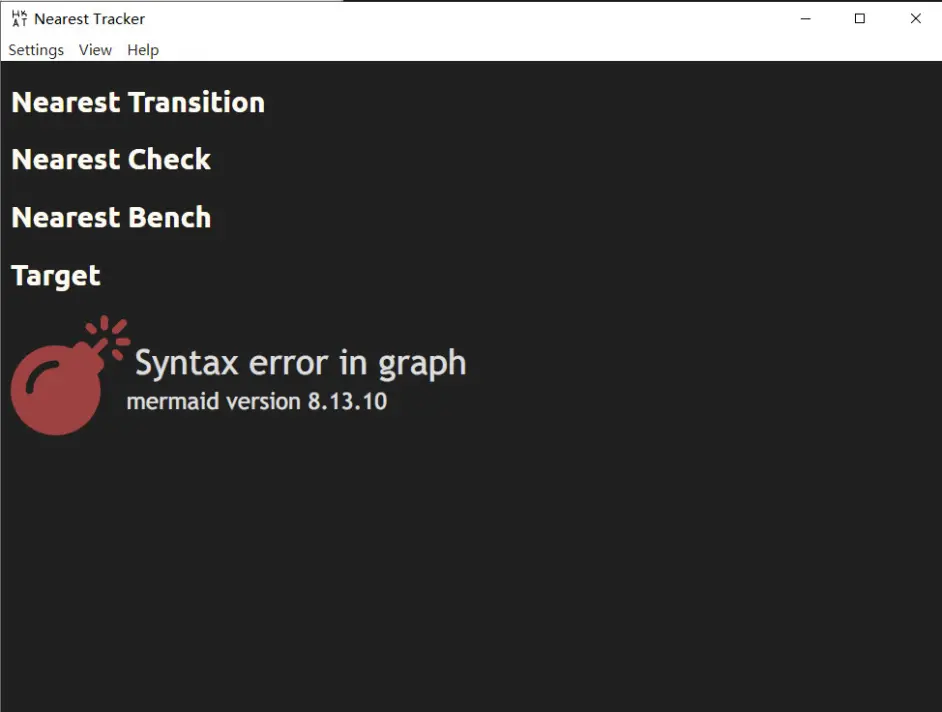
Task: Click the 'mermaid version' text line
Action: (257, 401)
